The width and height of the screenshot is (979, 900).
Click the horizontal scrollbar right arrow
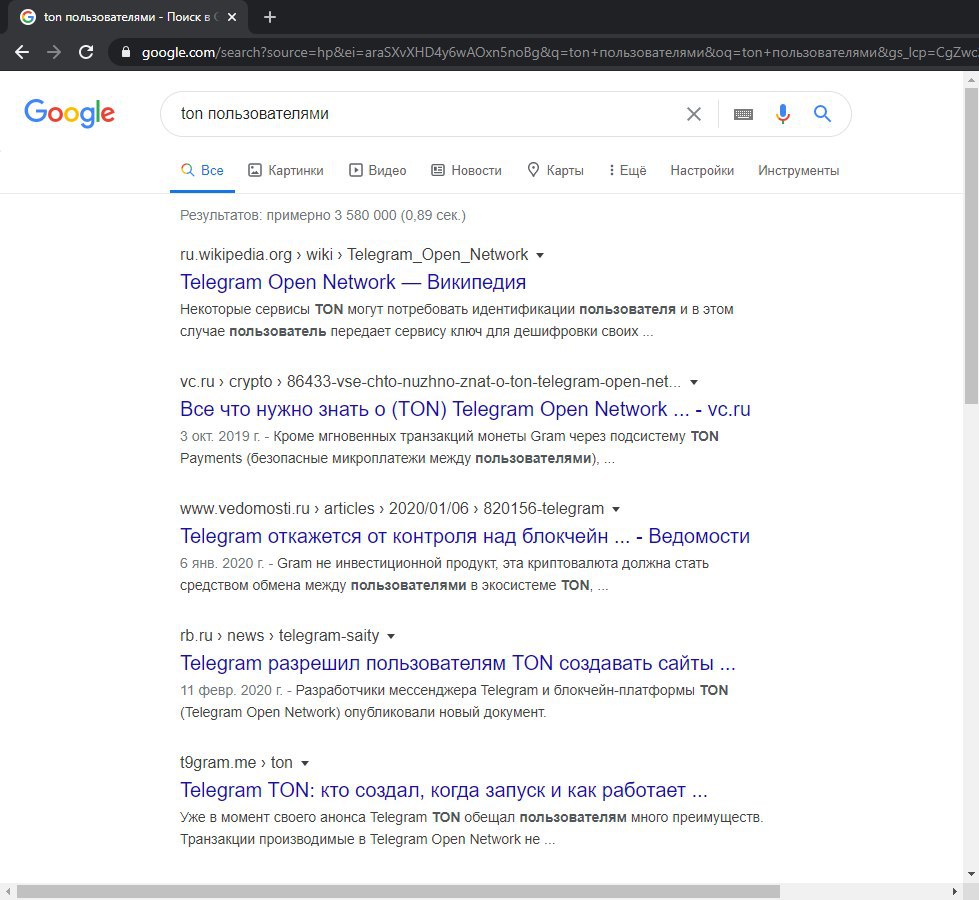(x=955, y=891)
